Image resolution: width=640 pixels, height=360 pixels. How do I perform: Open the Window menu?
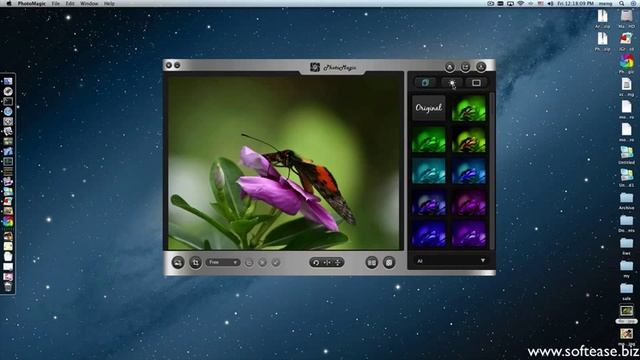[89, 3]
